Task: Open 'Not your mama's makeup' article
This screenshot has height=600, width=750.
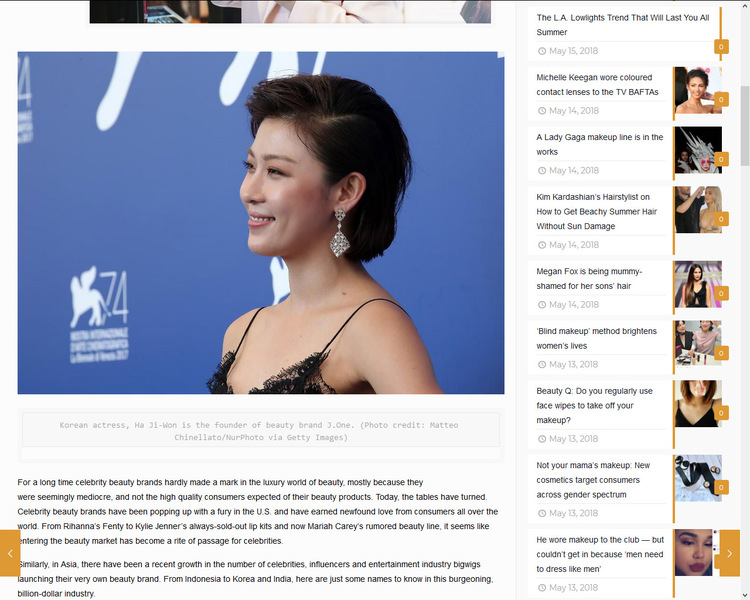Action: 593,480
